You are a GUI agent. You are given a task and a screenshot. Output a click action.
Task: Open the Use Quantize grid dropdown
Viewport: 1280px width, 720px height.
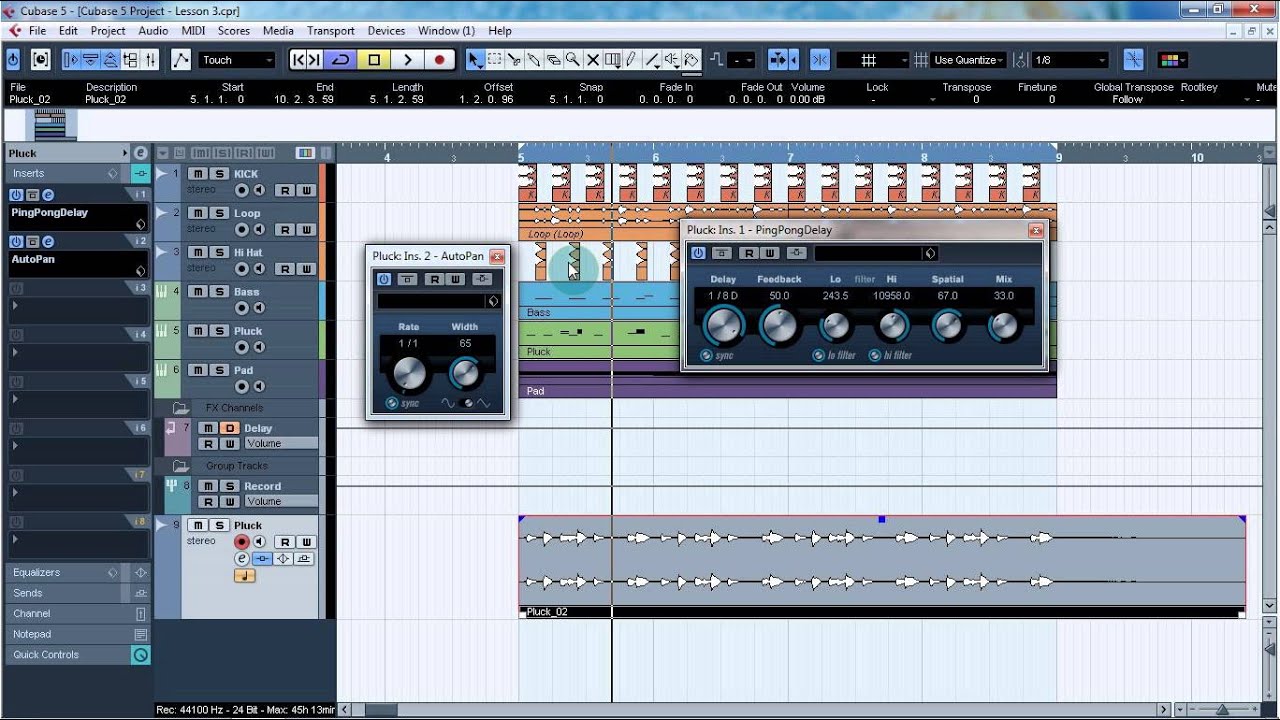point(968,60)
